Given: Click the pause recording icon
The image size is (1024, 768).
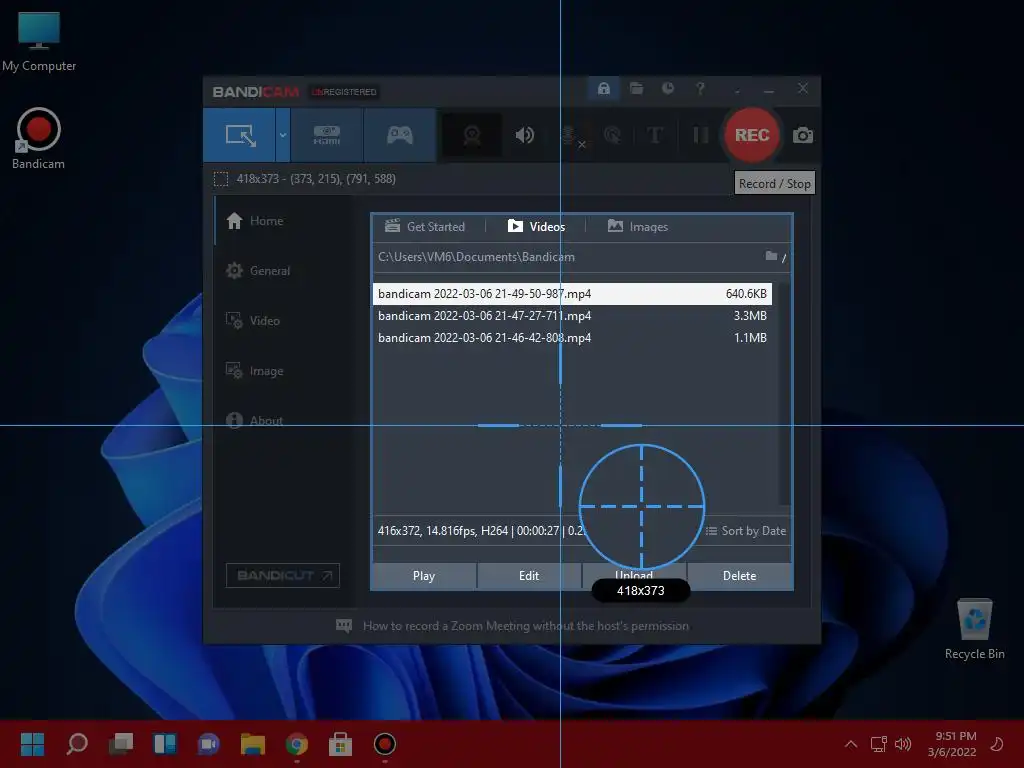Looking at the screenshot, I should (x=700, y=135).
